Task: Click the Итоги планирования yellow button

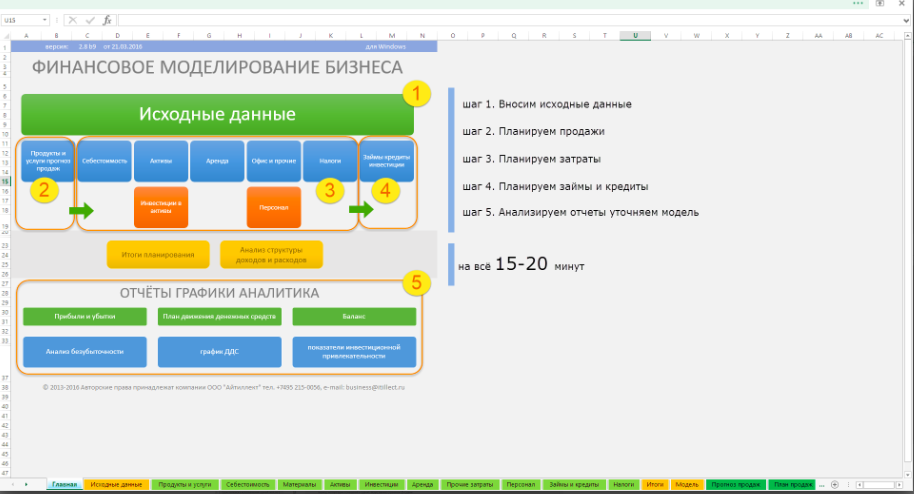Action: 158,255
